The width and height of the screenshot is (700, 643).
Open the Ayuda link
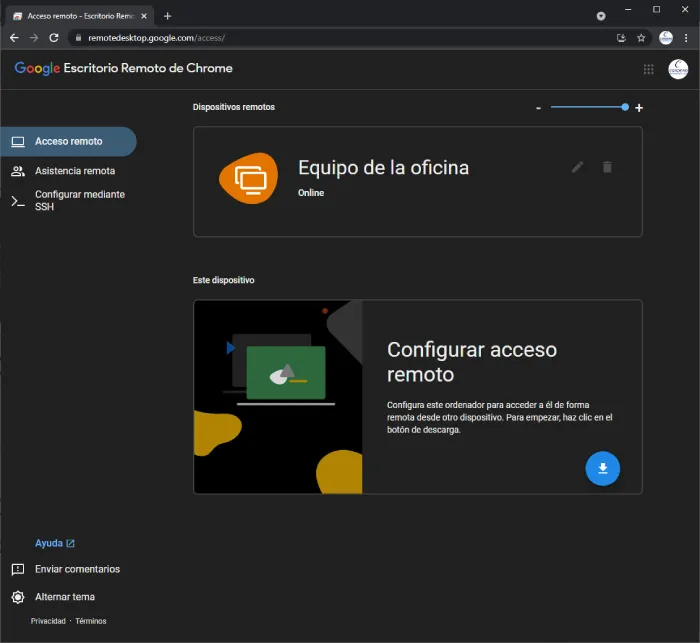(54, 543)
